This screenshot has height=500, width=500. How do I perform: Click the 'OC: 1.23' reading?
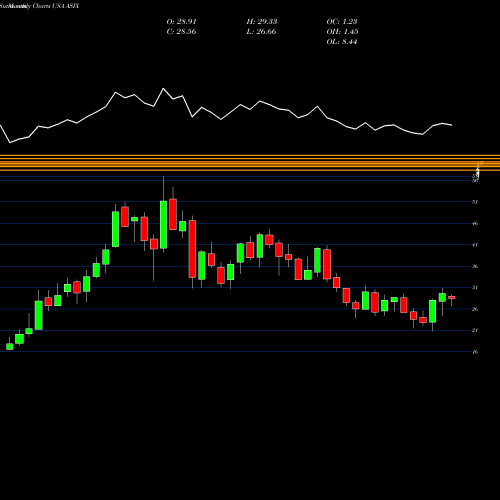click(342, 22)
